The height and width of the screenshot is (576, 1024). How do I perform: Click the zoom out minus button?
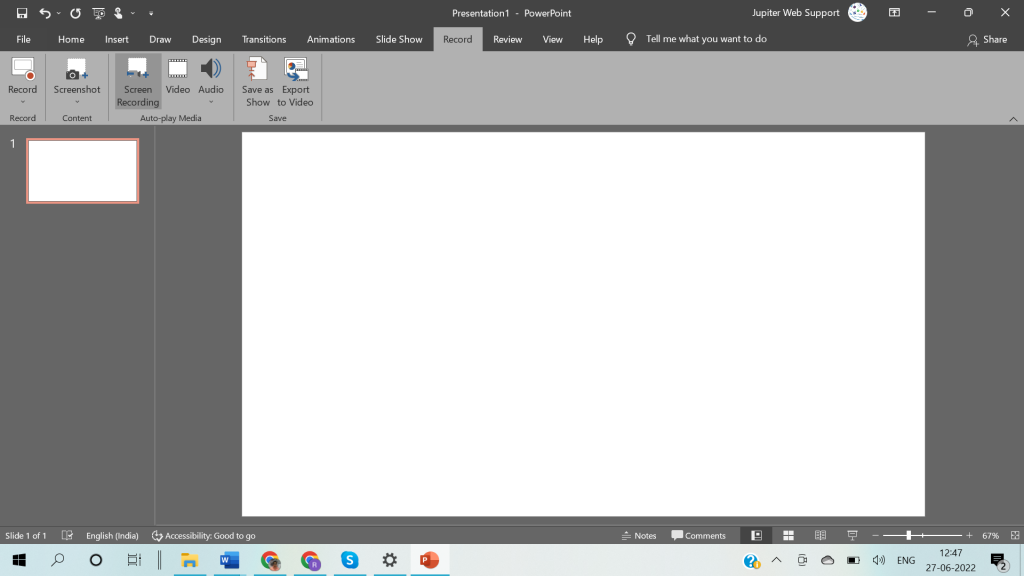coord(876,536)
